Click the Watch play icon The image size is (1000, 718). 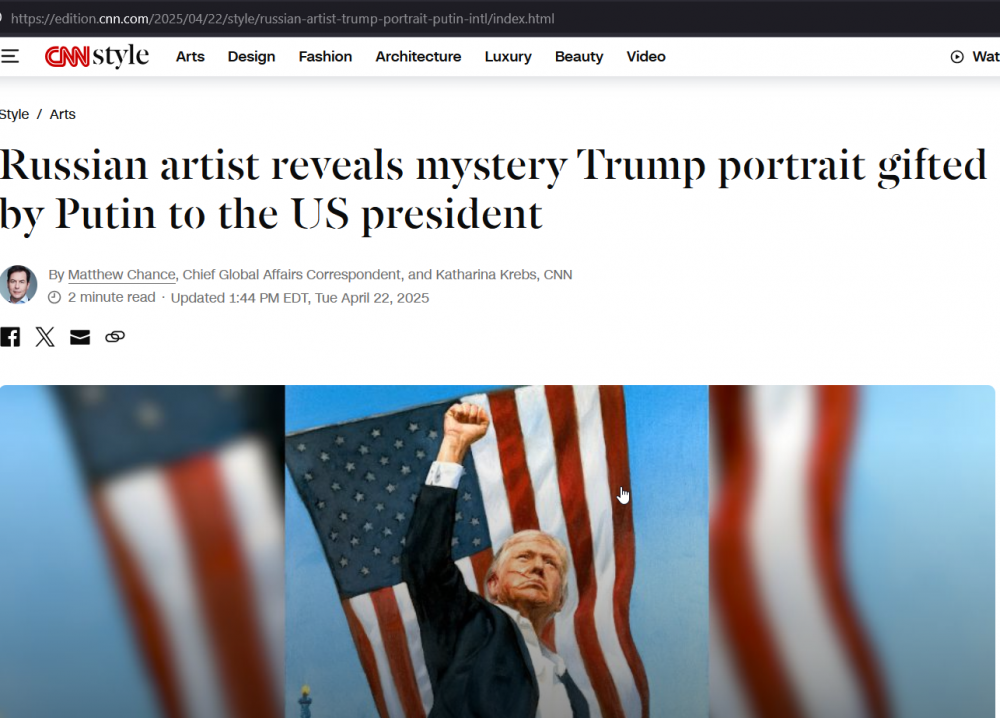957,57
